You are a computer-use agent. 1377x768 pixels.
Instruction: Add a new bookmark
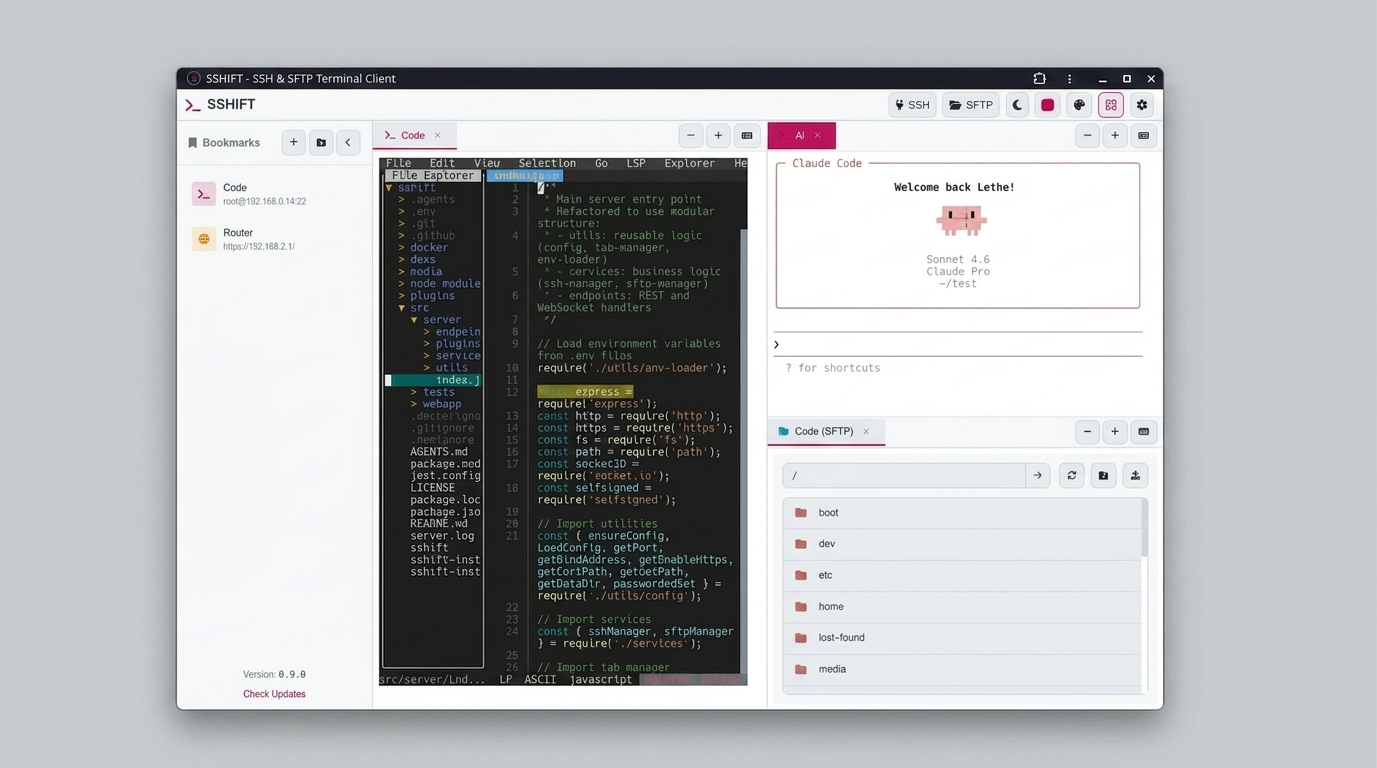[293, 142]
